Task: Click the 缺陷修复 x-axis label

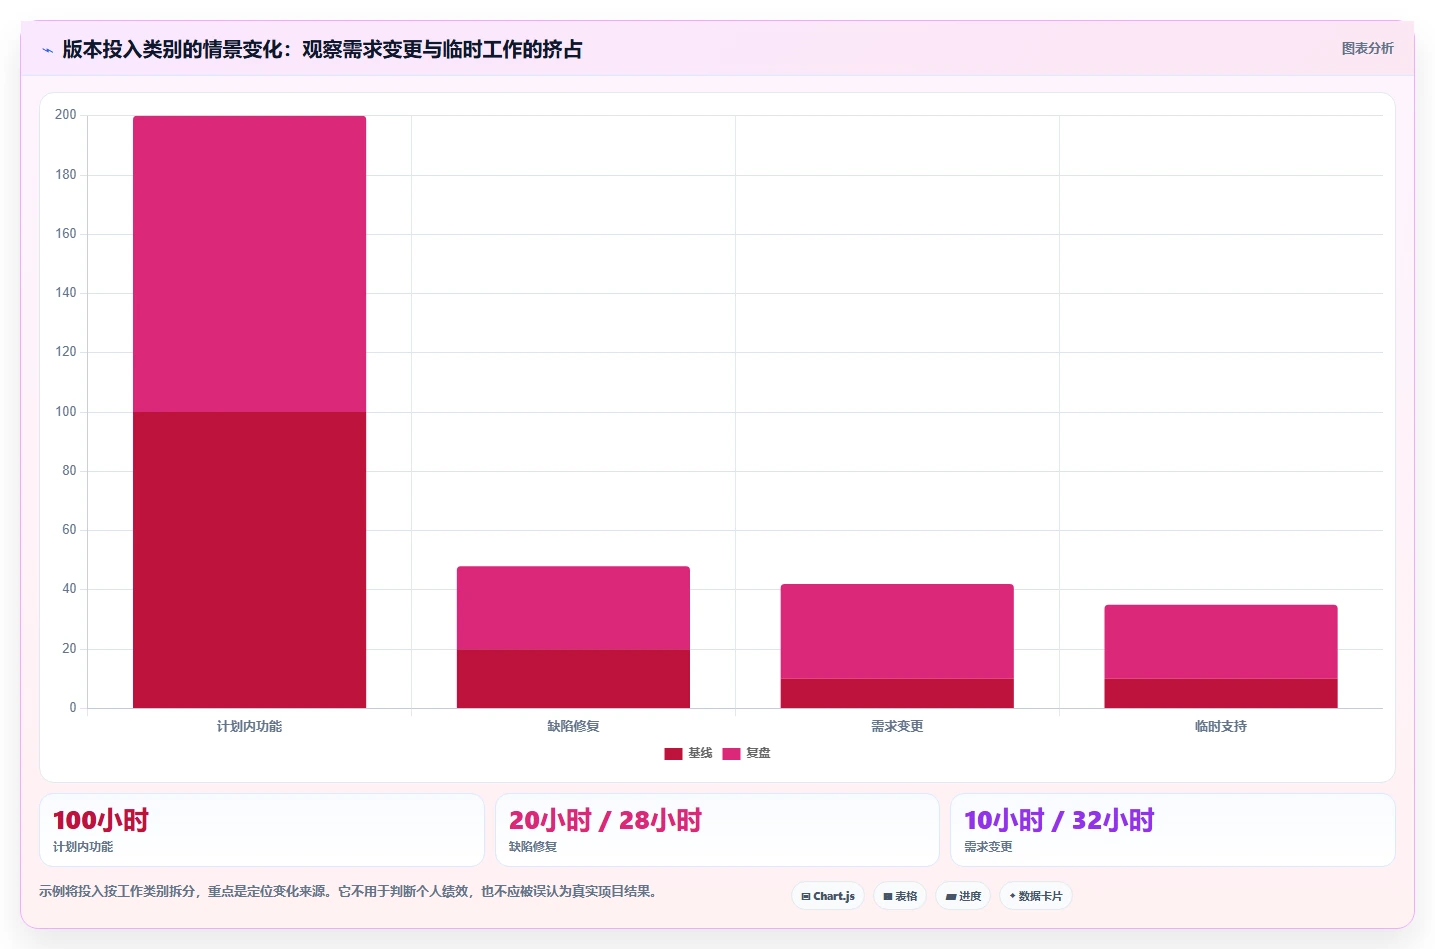Action: point(573,726)
